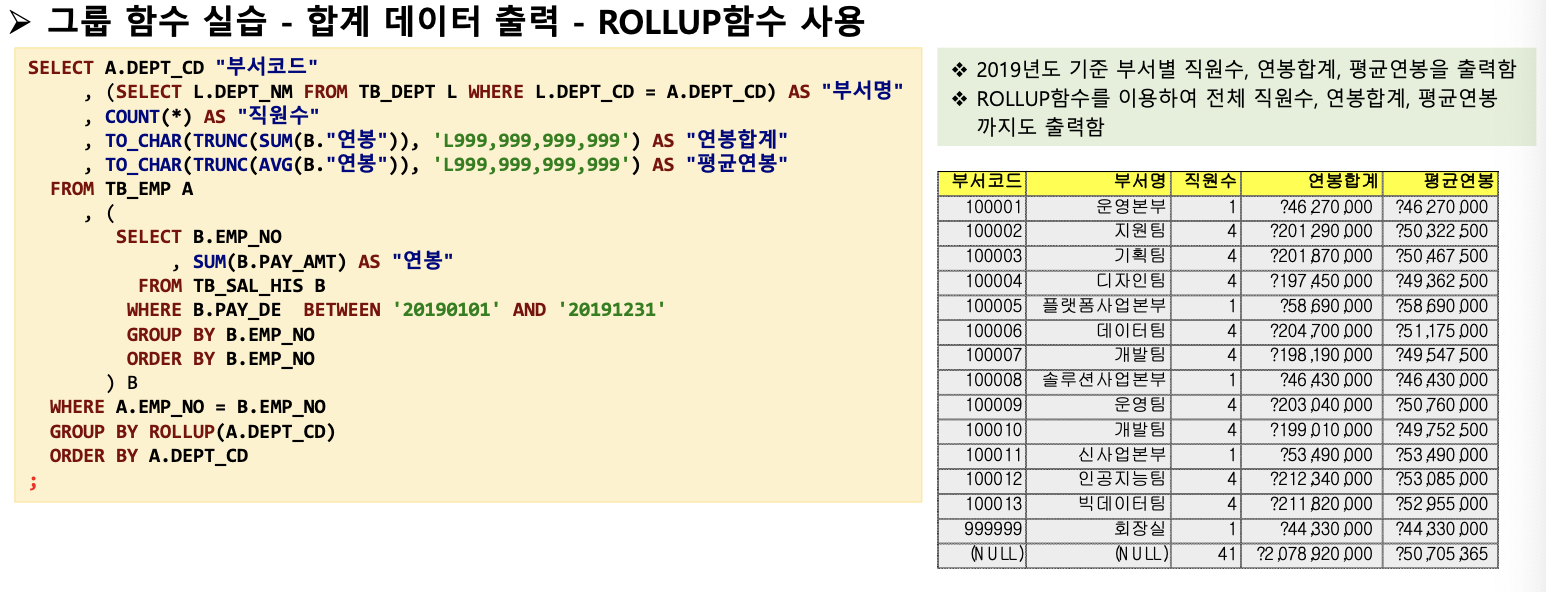Select department code cell 100006

click(982, 331)
